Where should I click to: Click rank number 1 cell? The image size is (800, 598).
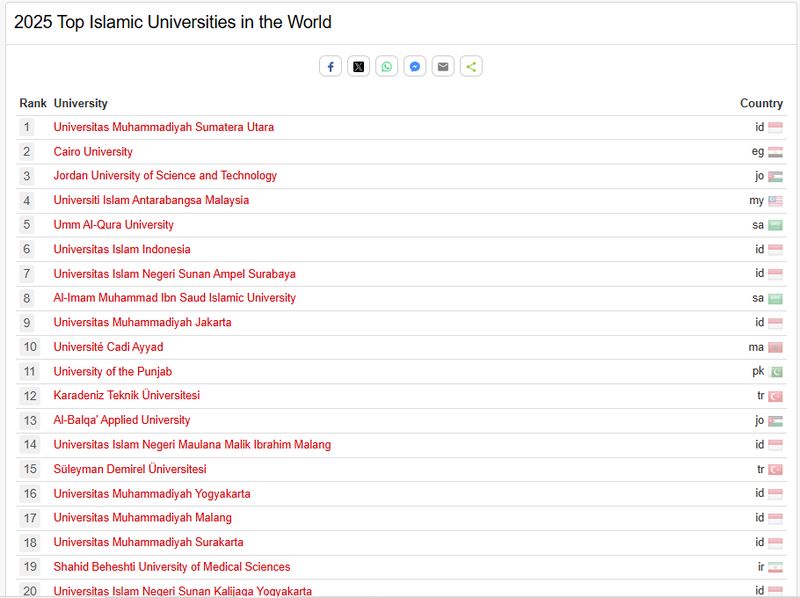27,127
